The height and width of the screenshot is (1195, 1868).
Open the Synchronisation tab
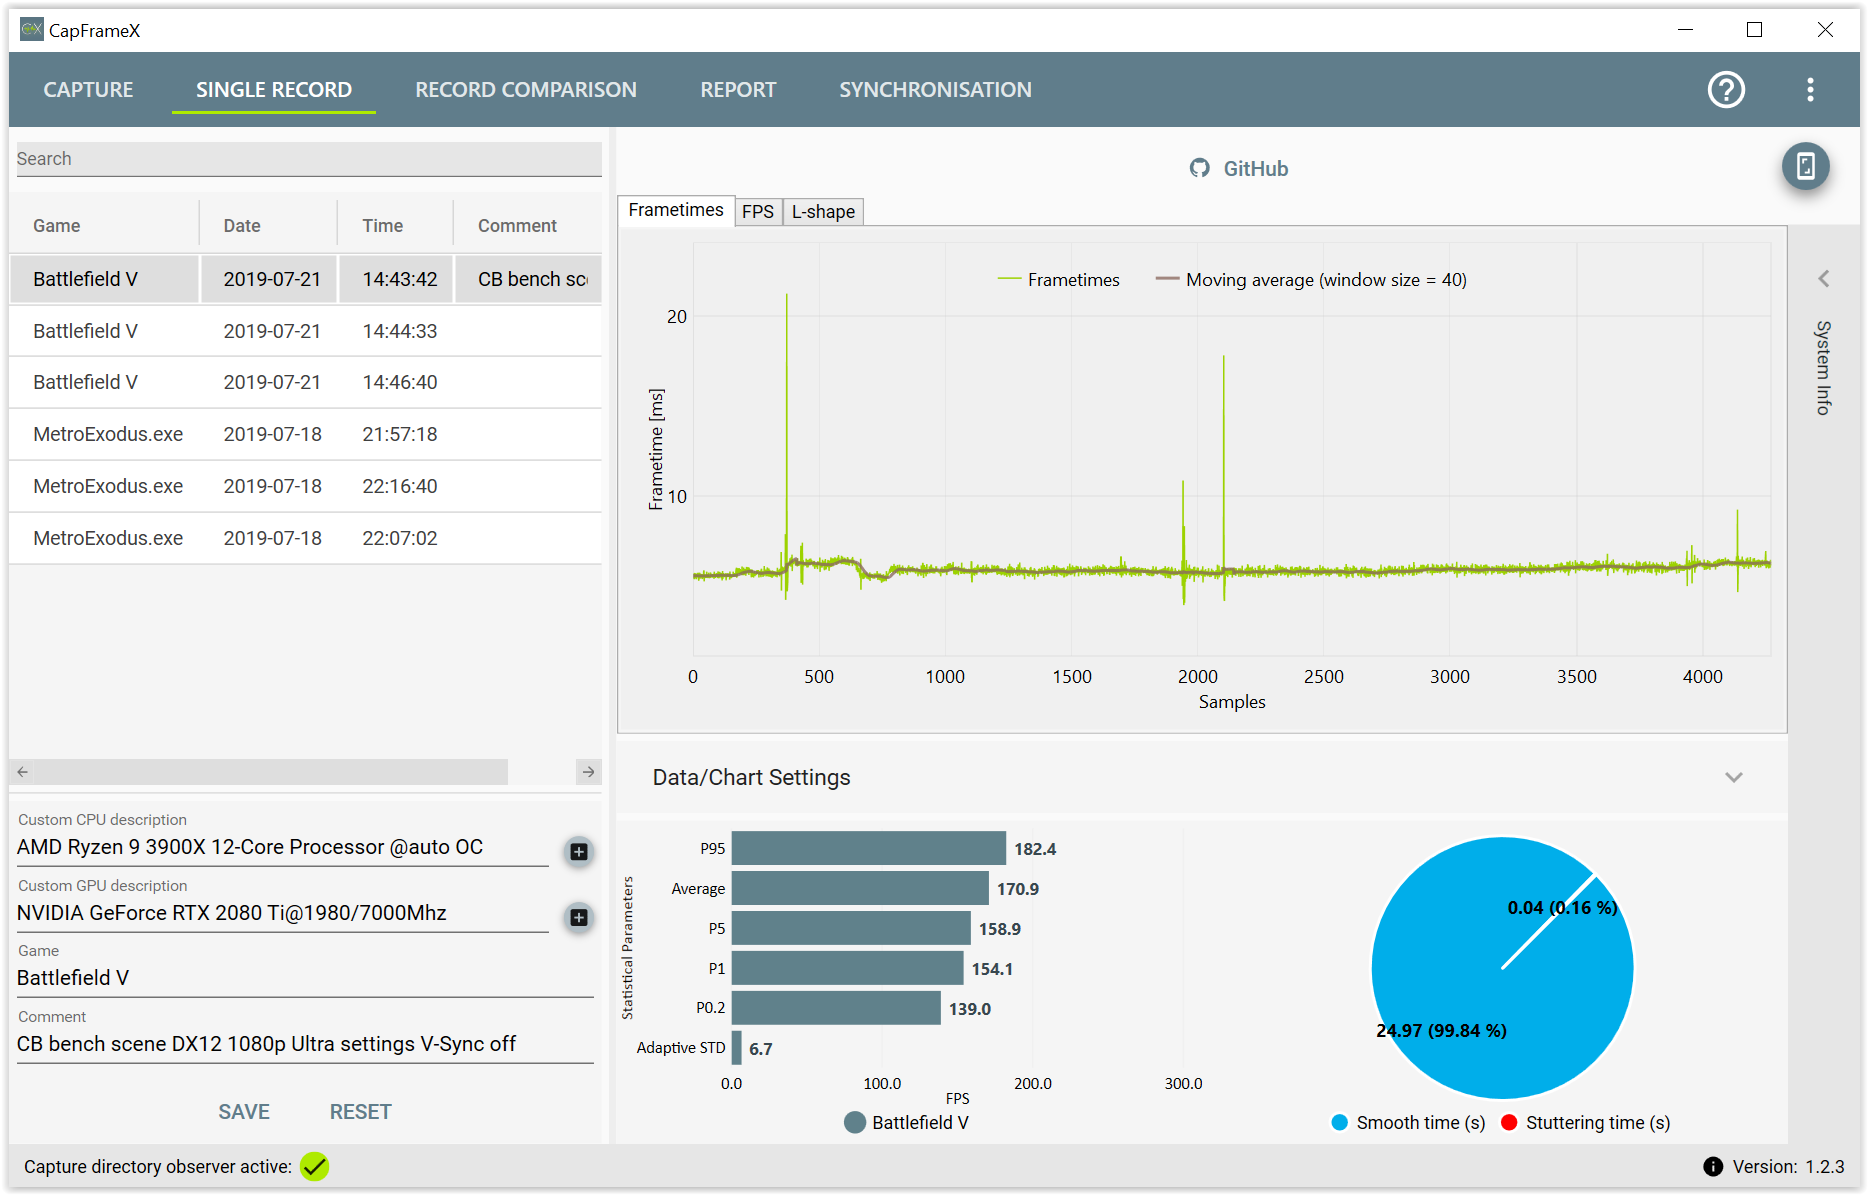(x=935, y=90)
